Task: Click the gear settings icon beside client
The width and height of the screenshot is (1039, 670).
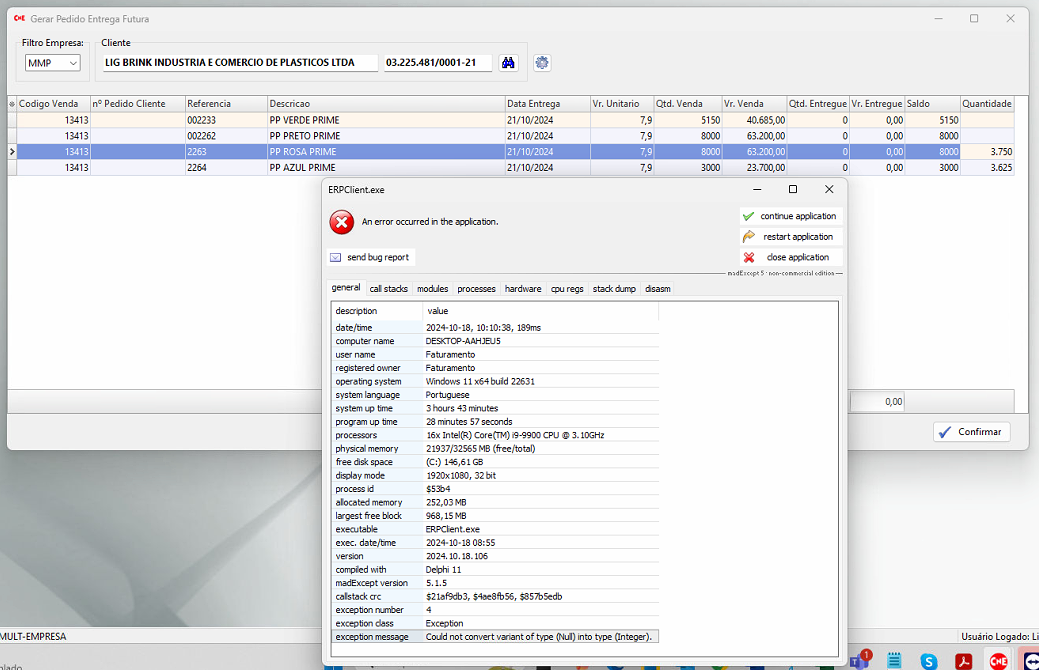Action: click(x=542, y=63)
